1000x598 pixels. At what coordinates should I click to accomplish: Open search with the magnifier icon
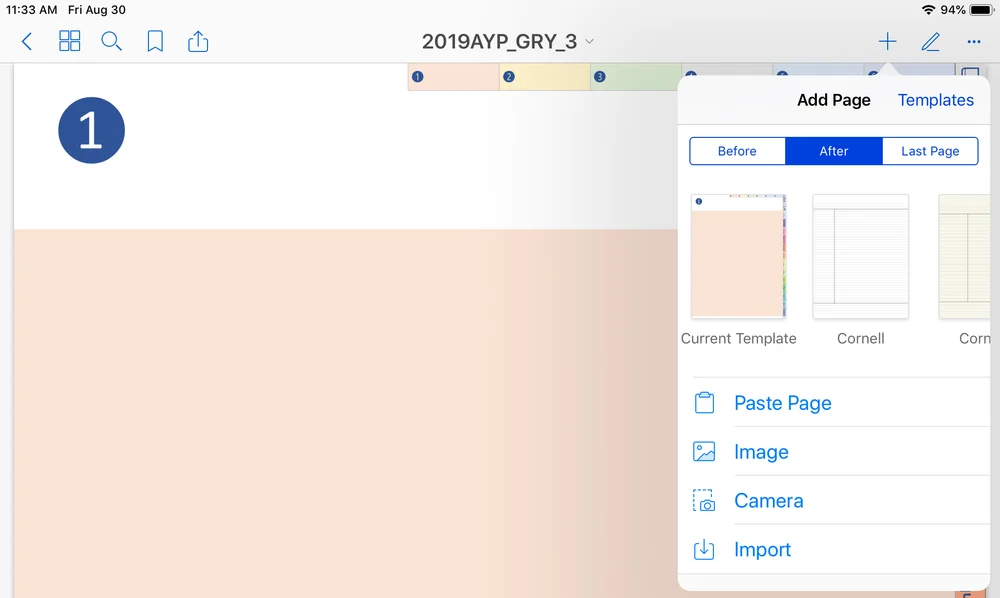pos(111,41)
